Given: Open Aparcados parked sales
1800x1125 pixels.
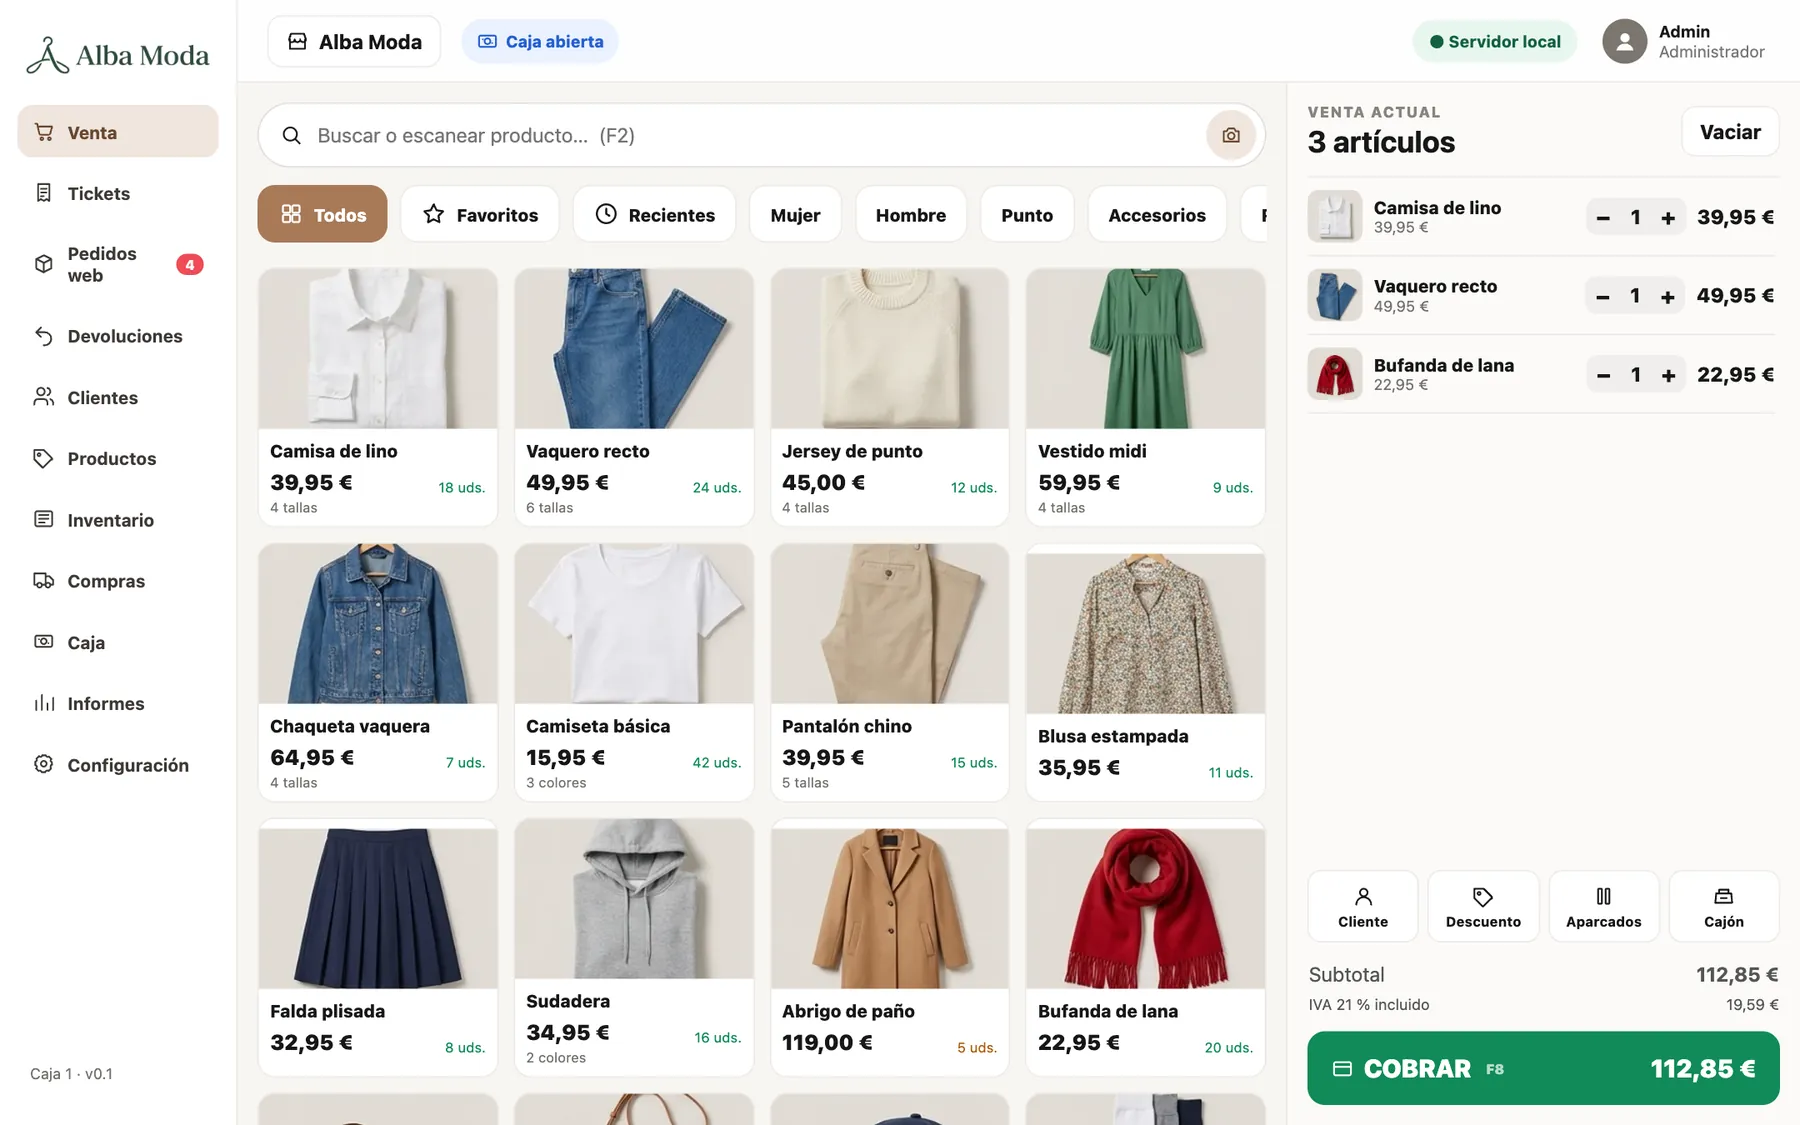Looking at the screenshot, I should point(1603,906).
